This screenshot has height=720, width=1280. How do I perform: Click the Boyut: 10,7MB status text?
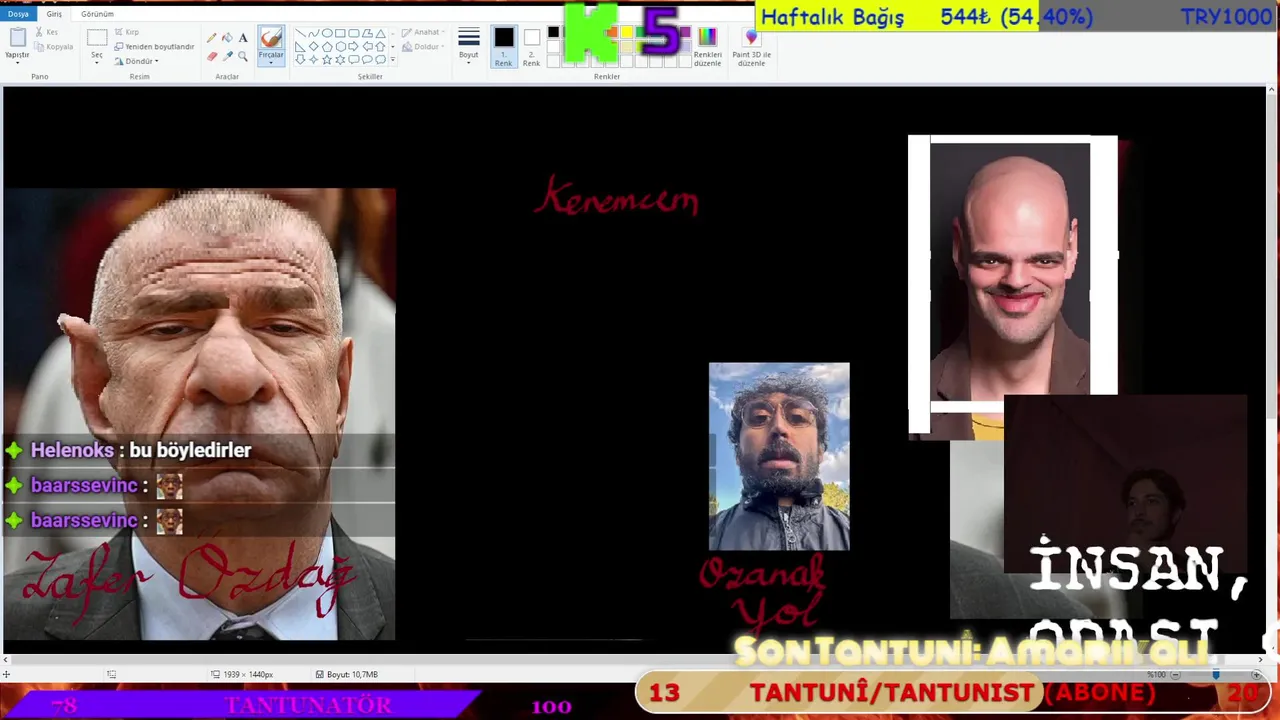(x=346, y=675)
